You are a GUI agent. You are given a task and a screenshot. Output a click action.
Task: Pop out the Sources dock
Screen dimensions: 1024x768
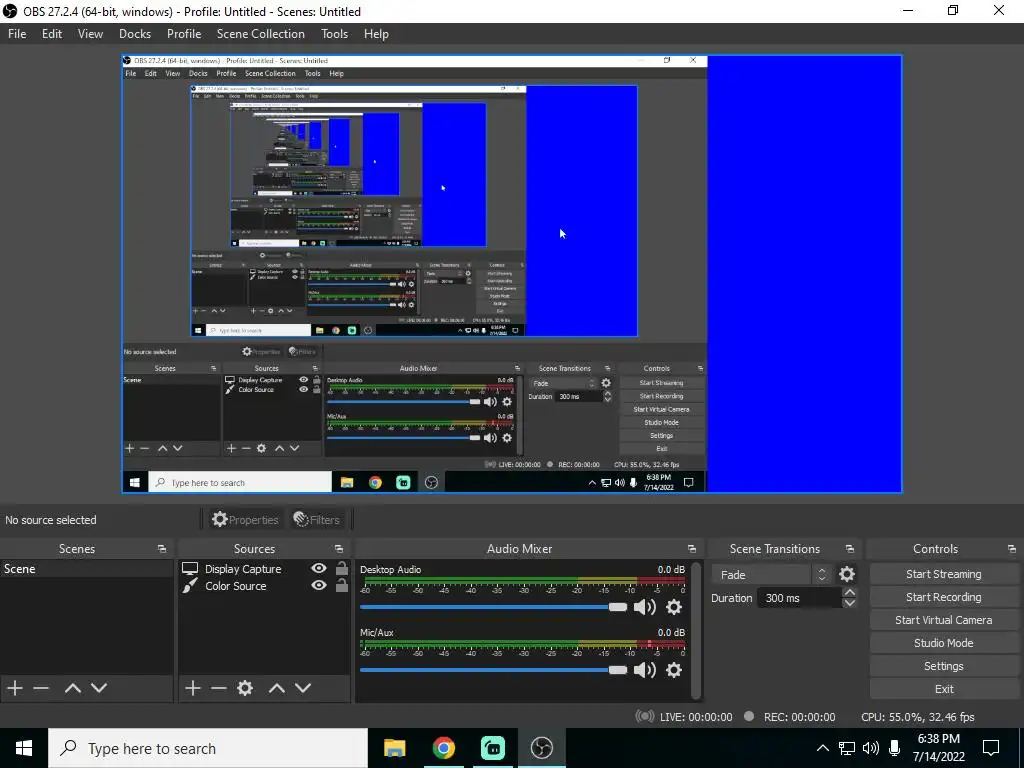click(339, 549)
